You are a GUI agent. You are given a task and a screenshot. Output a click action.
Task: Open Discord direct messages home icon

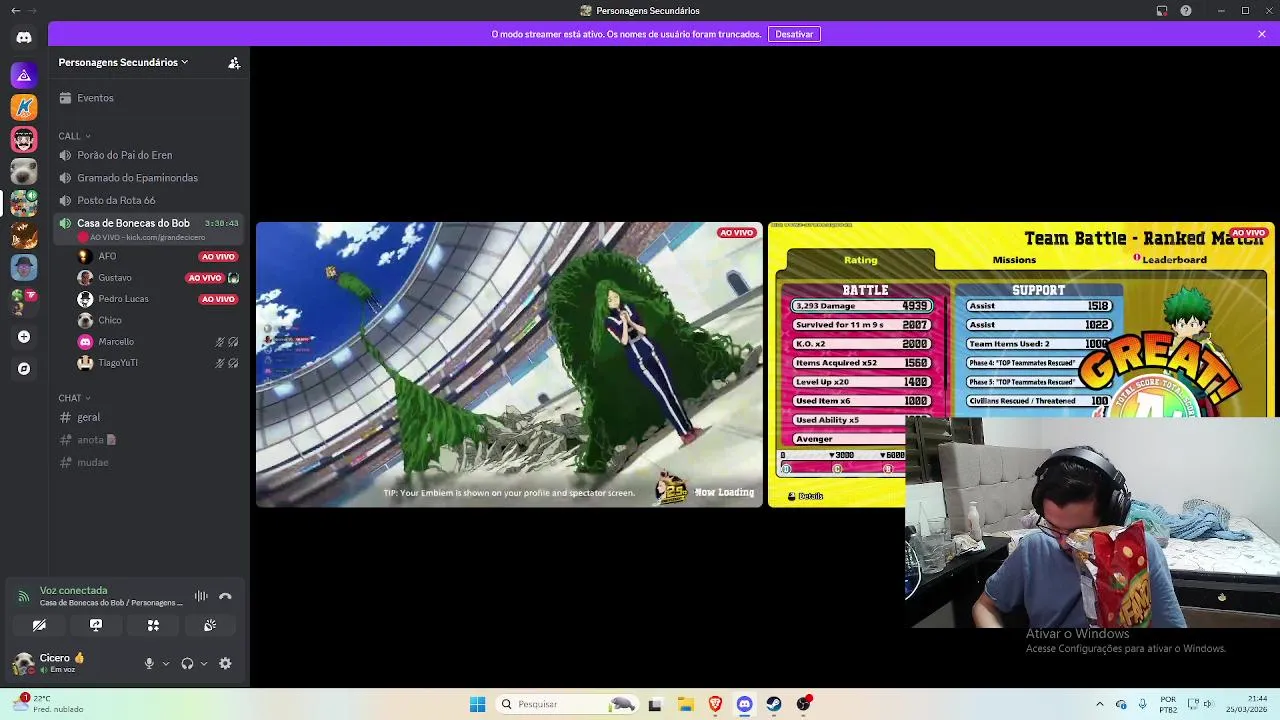pos(24,37)
